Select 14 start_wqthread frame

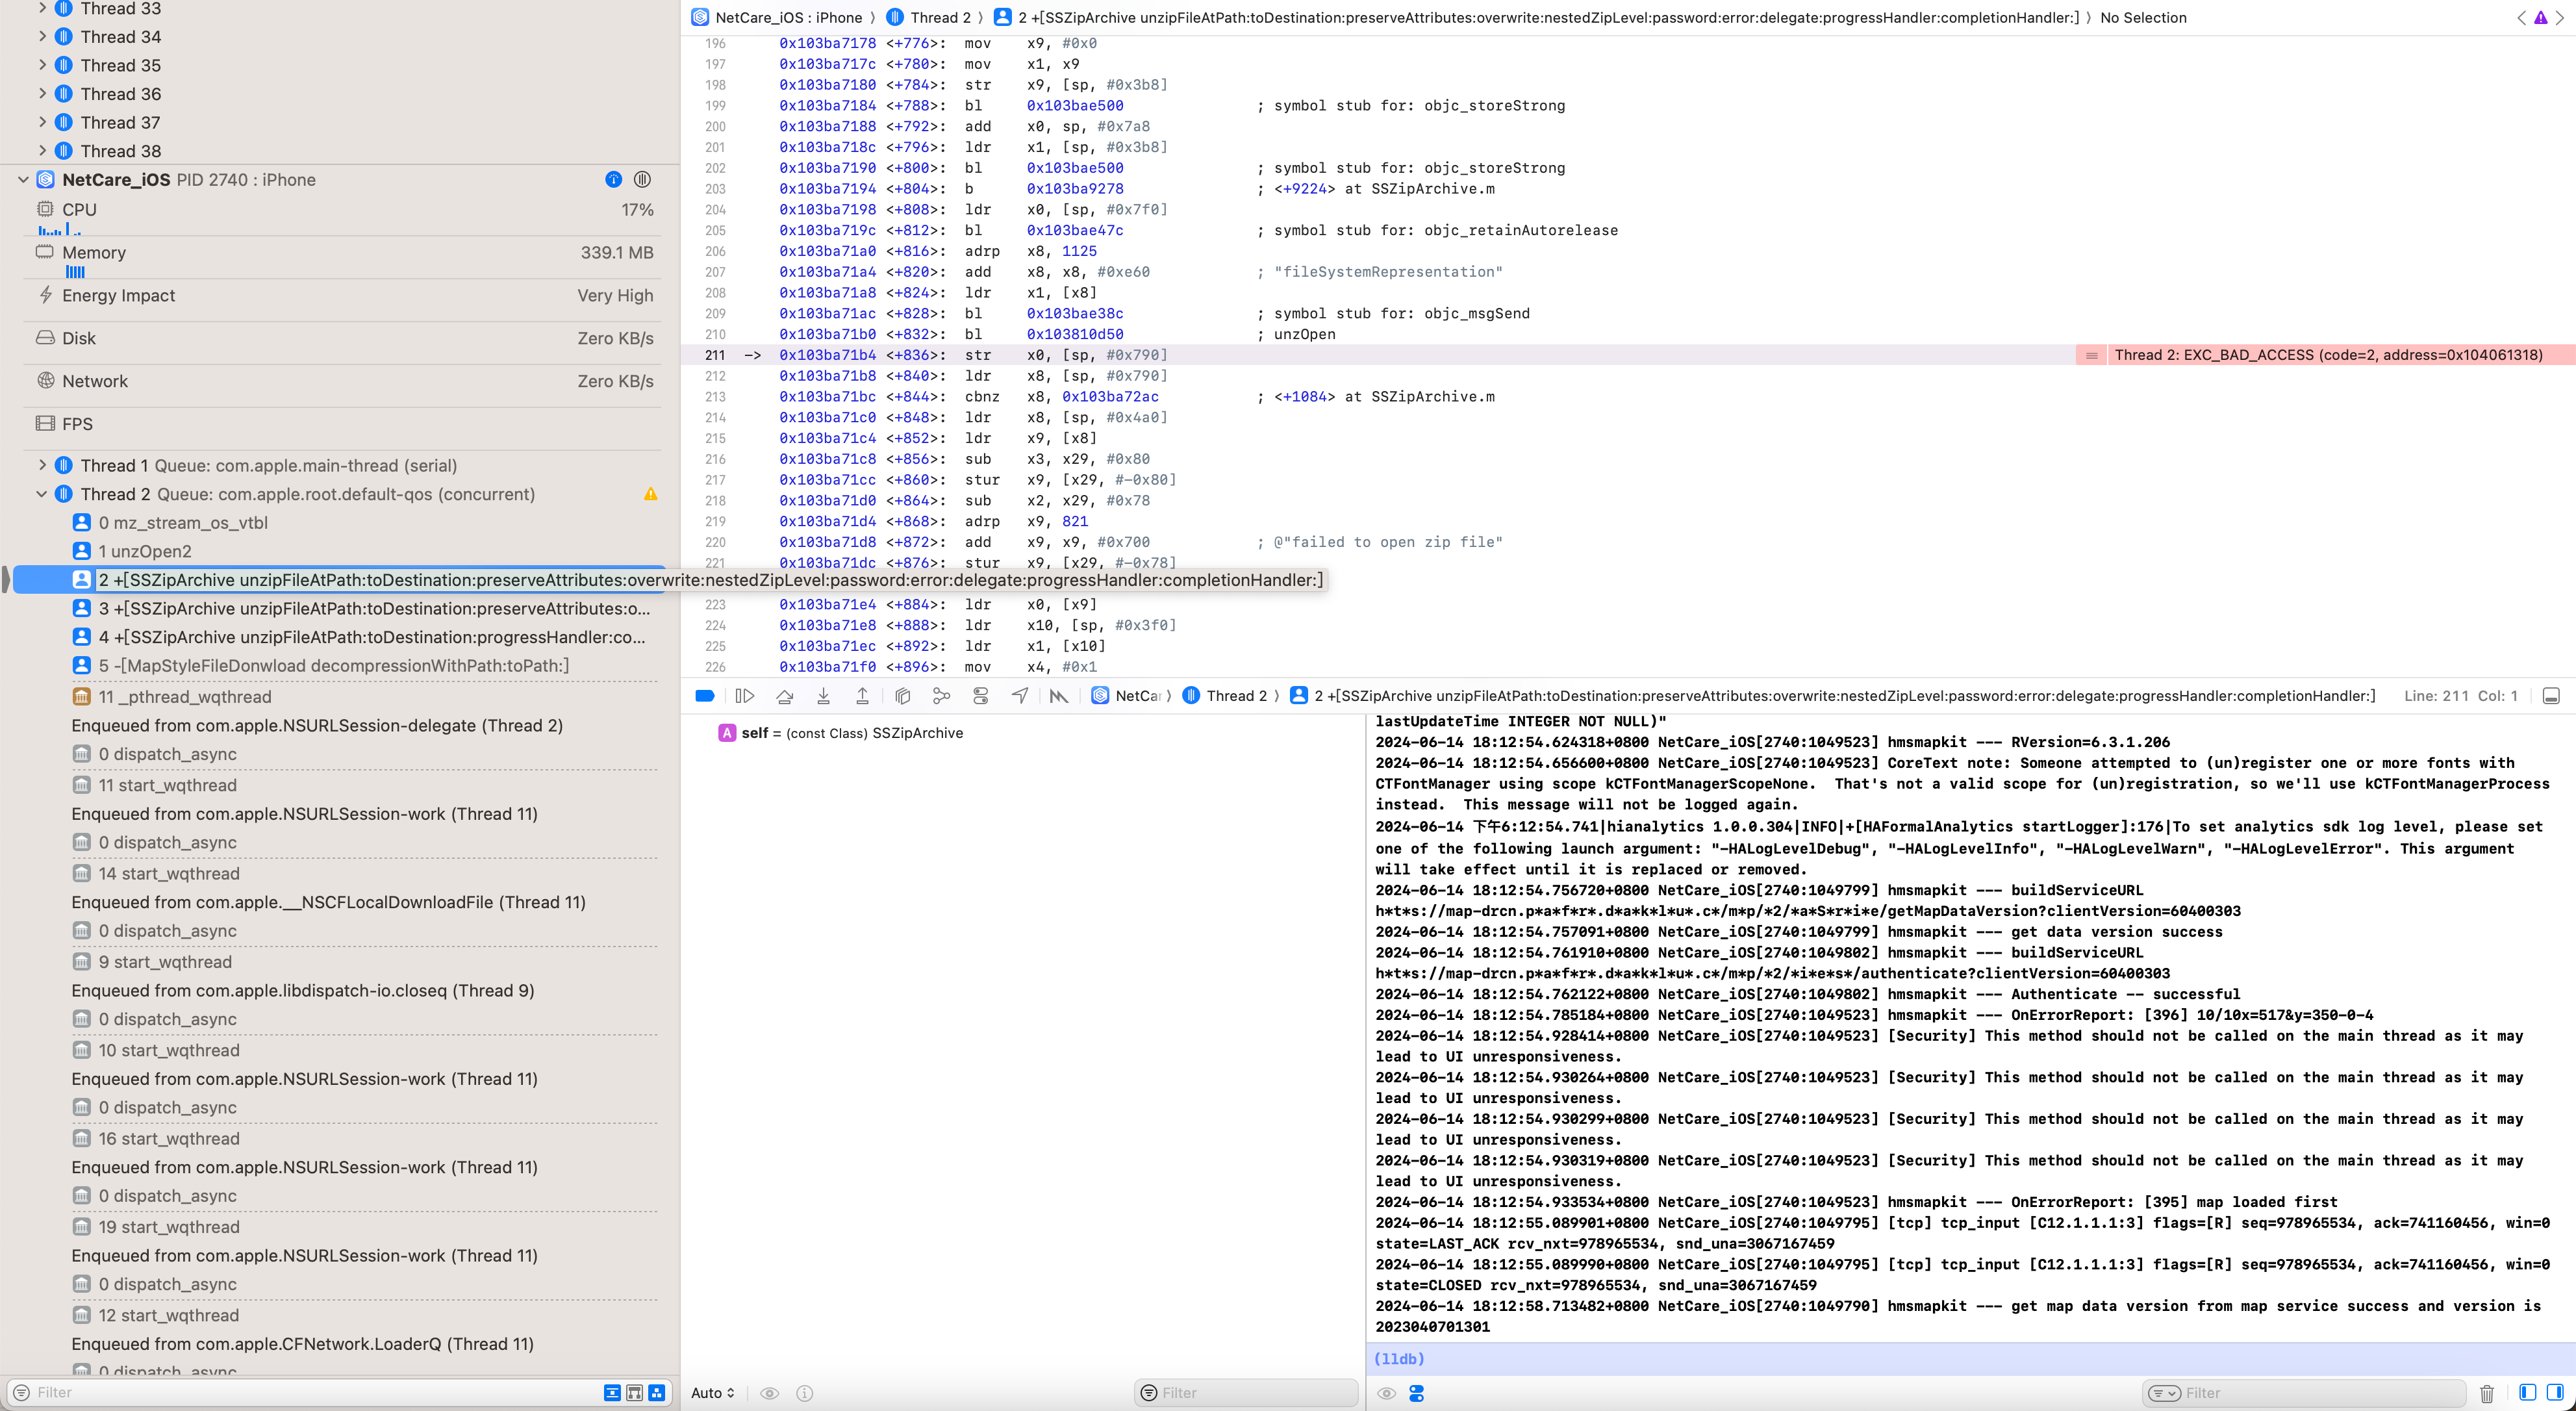(169, 874)
